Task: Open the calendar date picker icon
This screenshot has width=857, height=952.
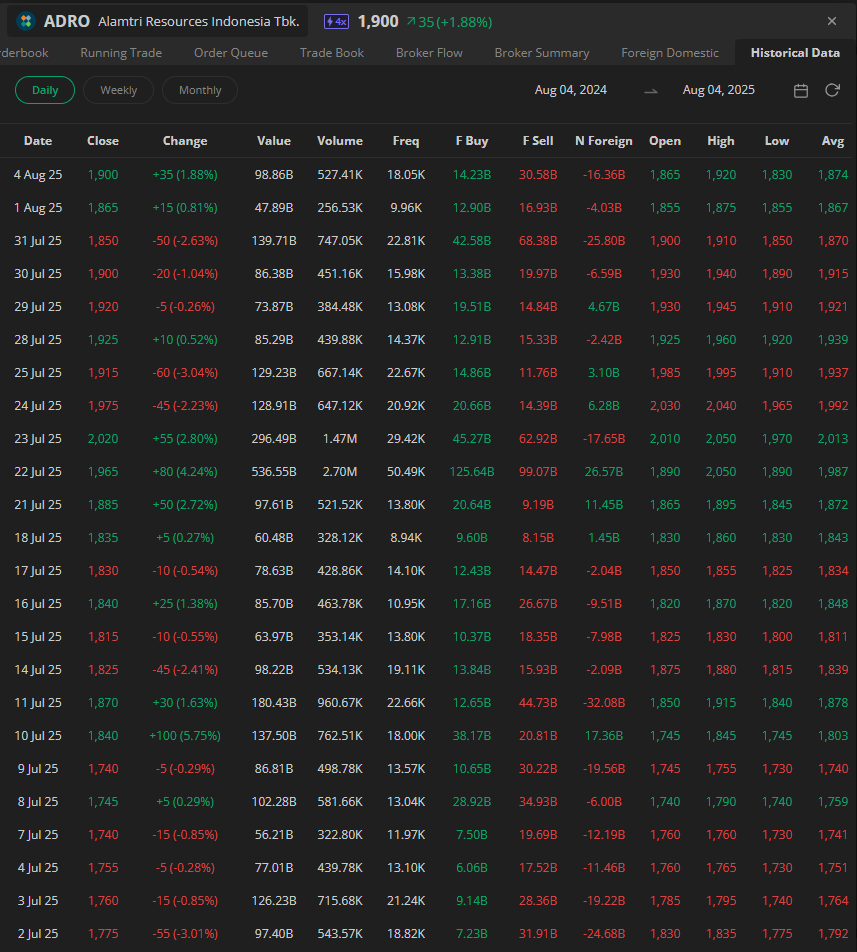Action: 801,90
